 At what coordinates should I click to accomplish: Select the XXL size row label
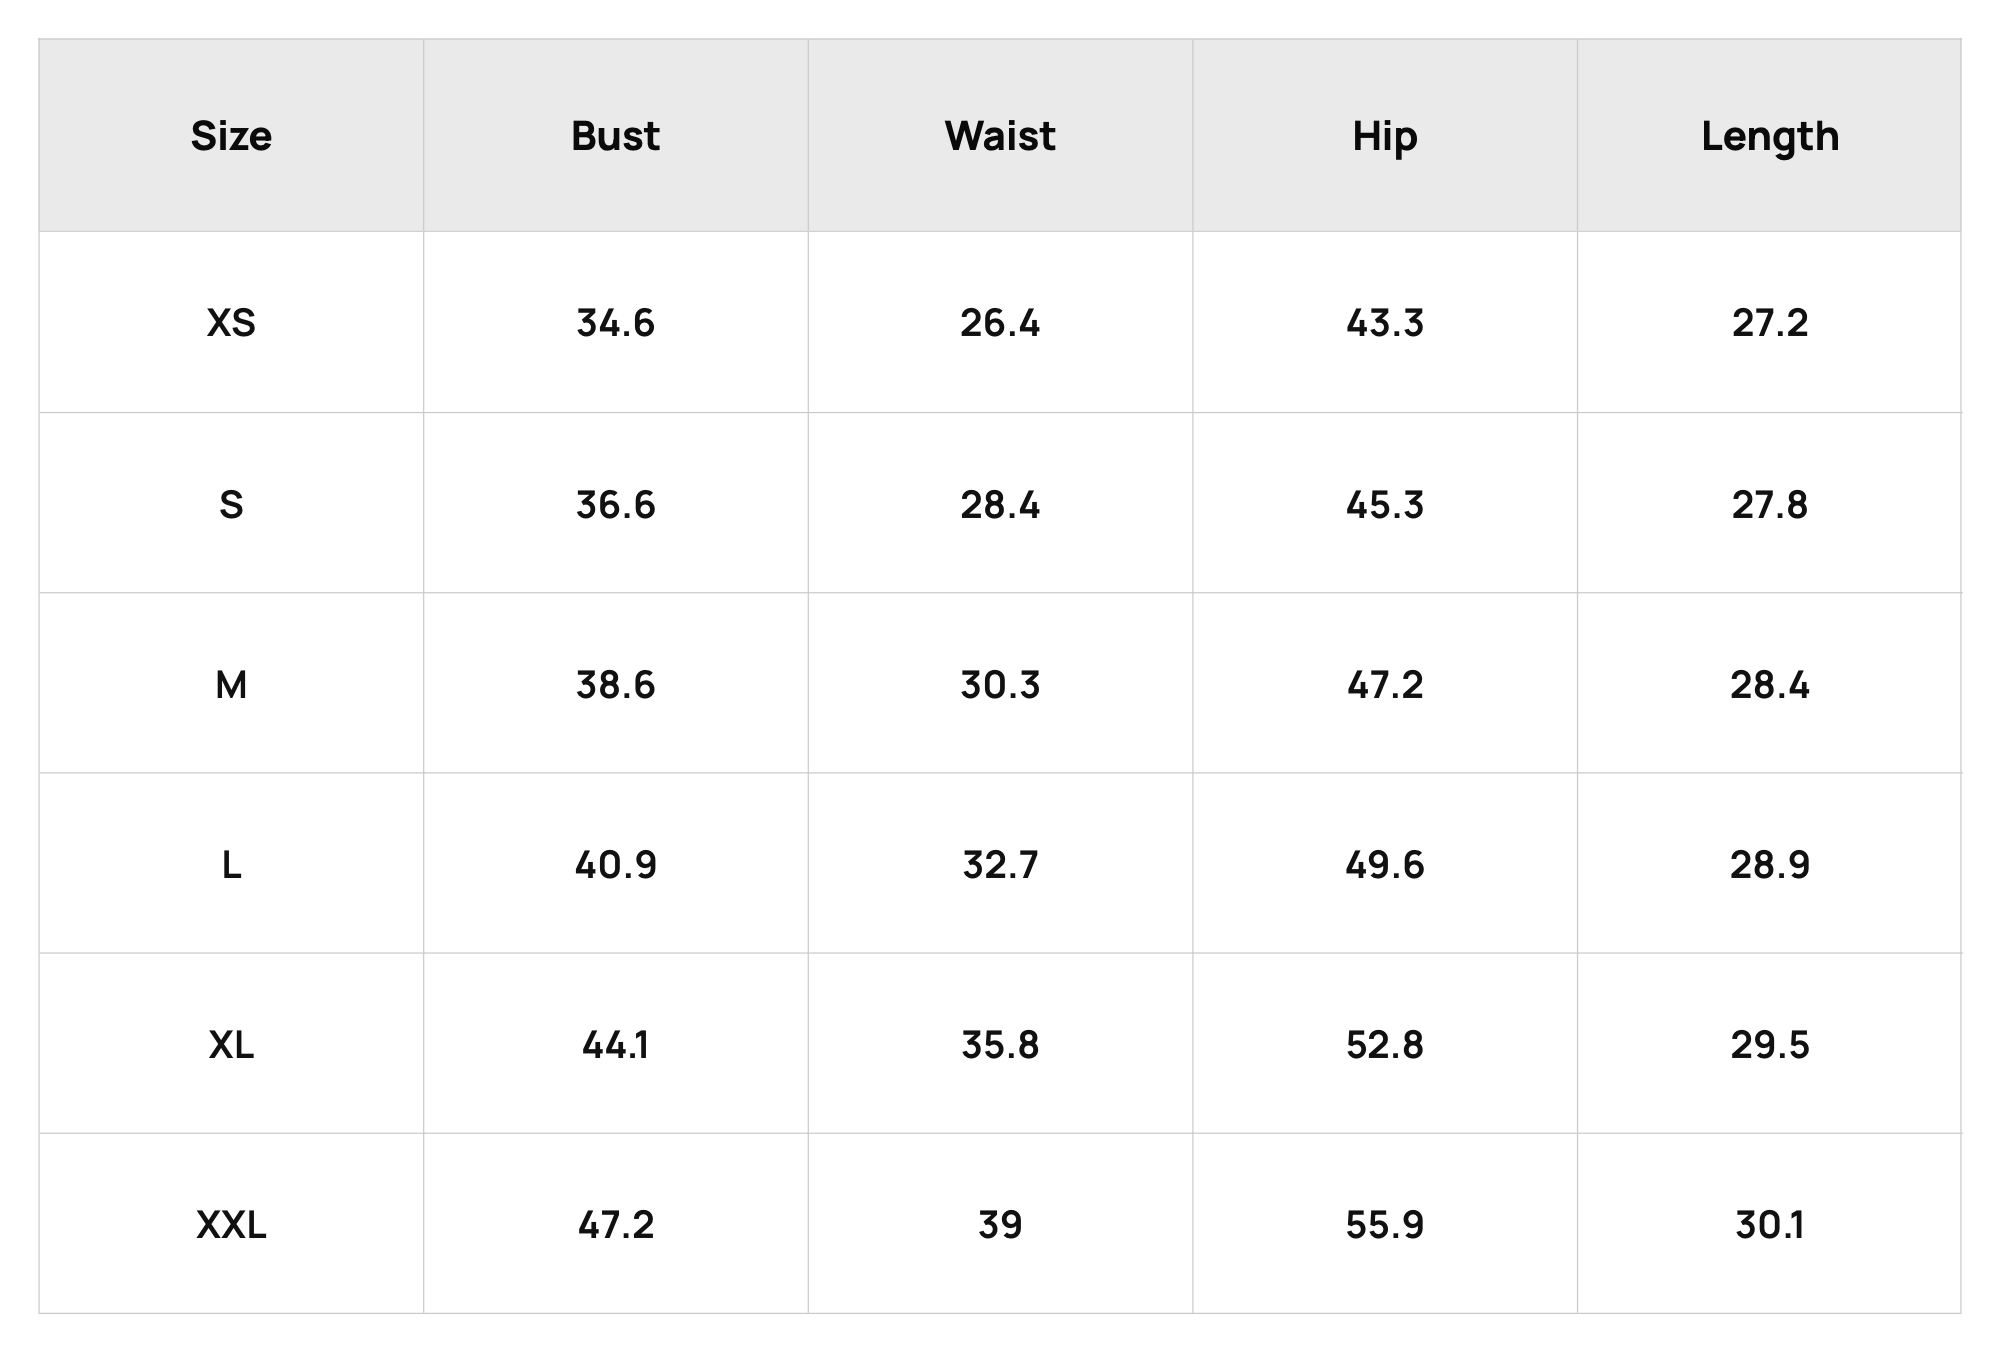pos(231,1225)
